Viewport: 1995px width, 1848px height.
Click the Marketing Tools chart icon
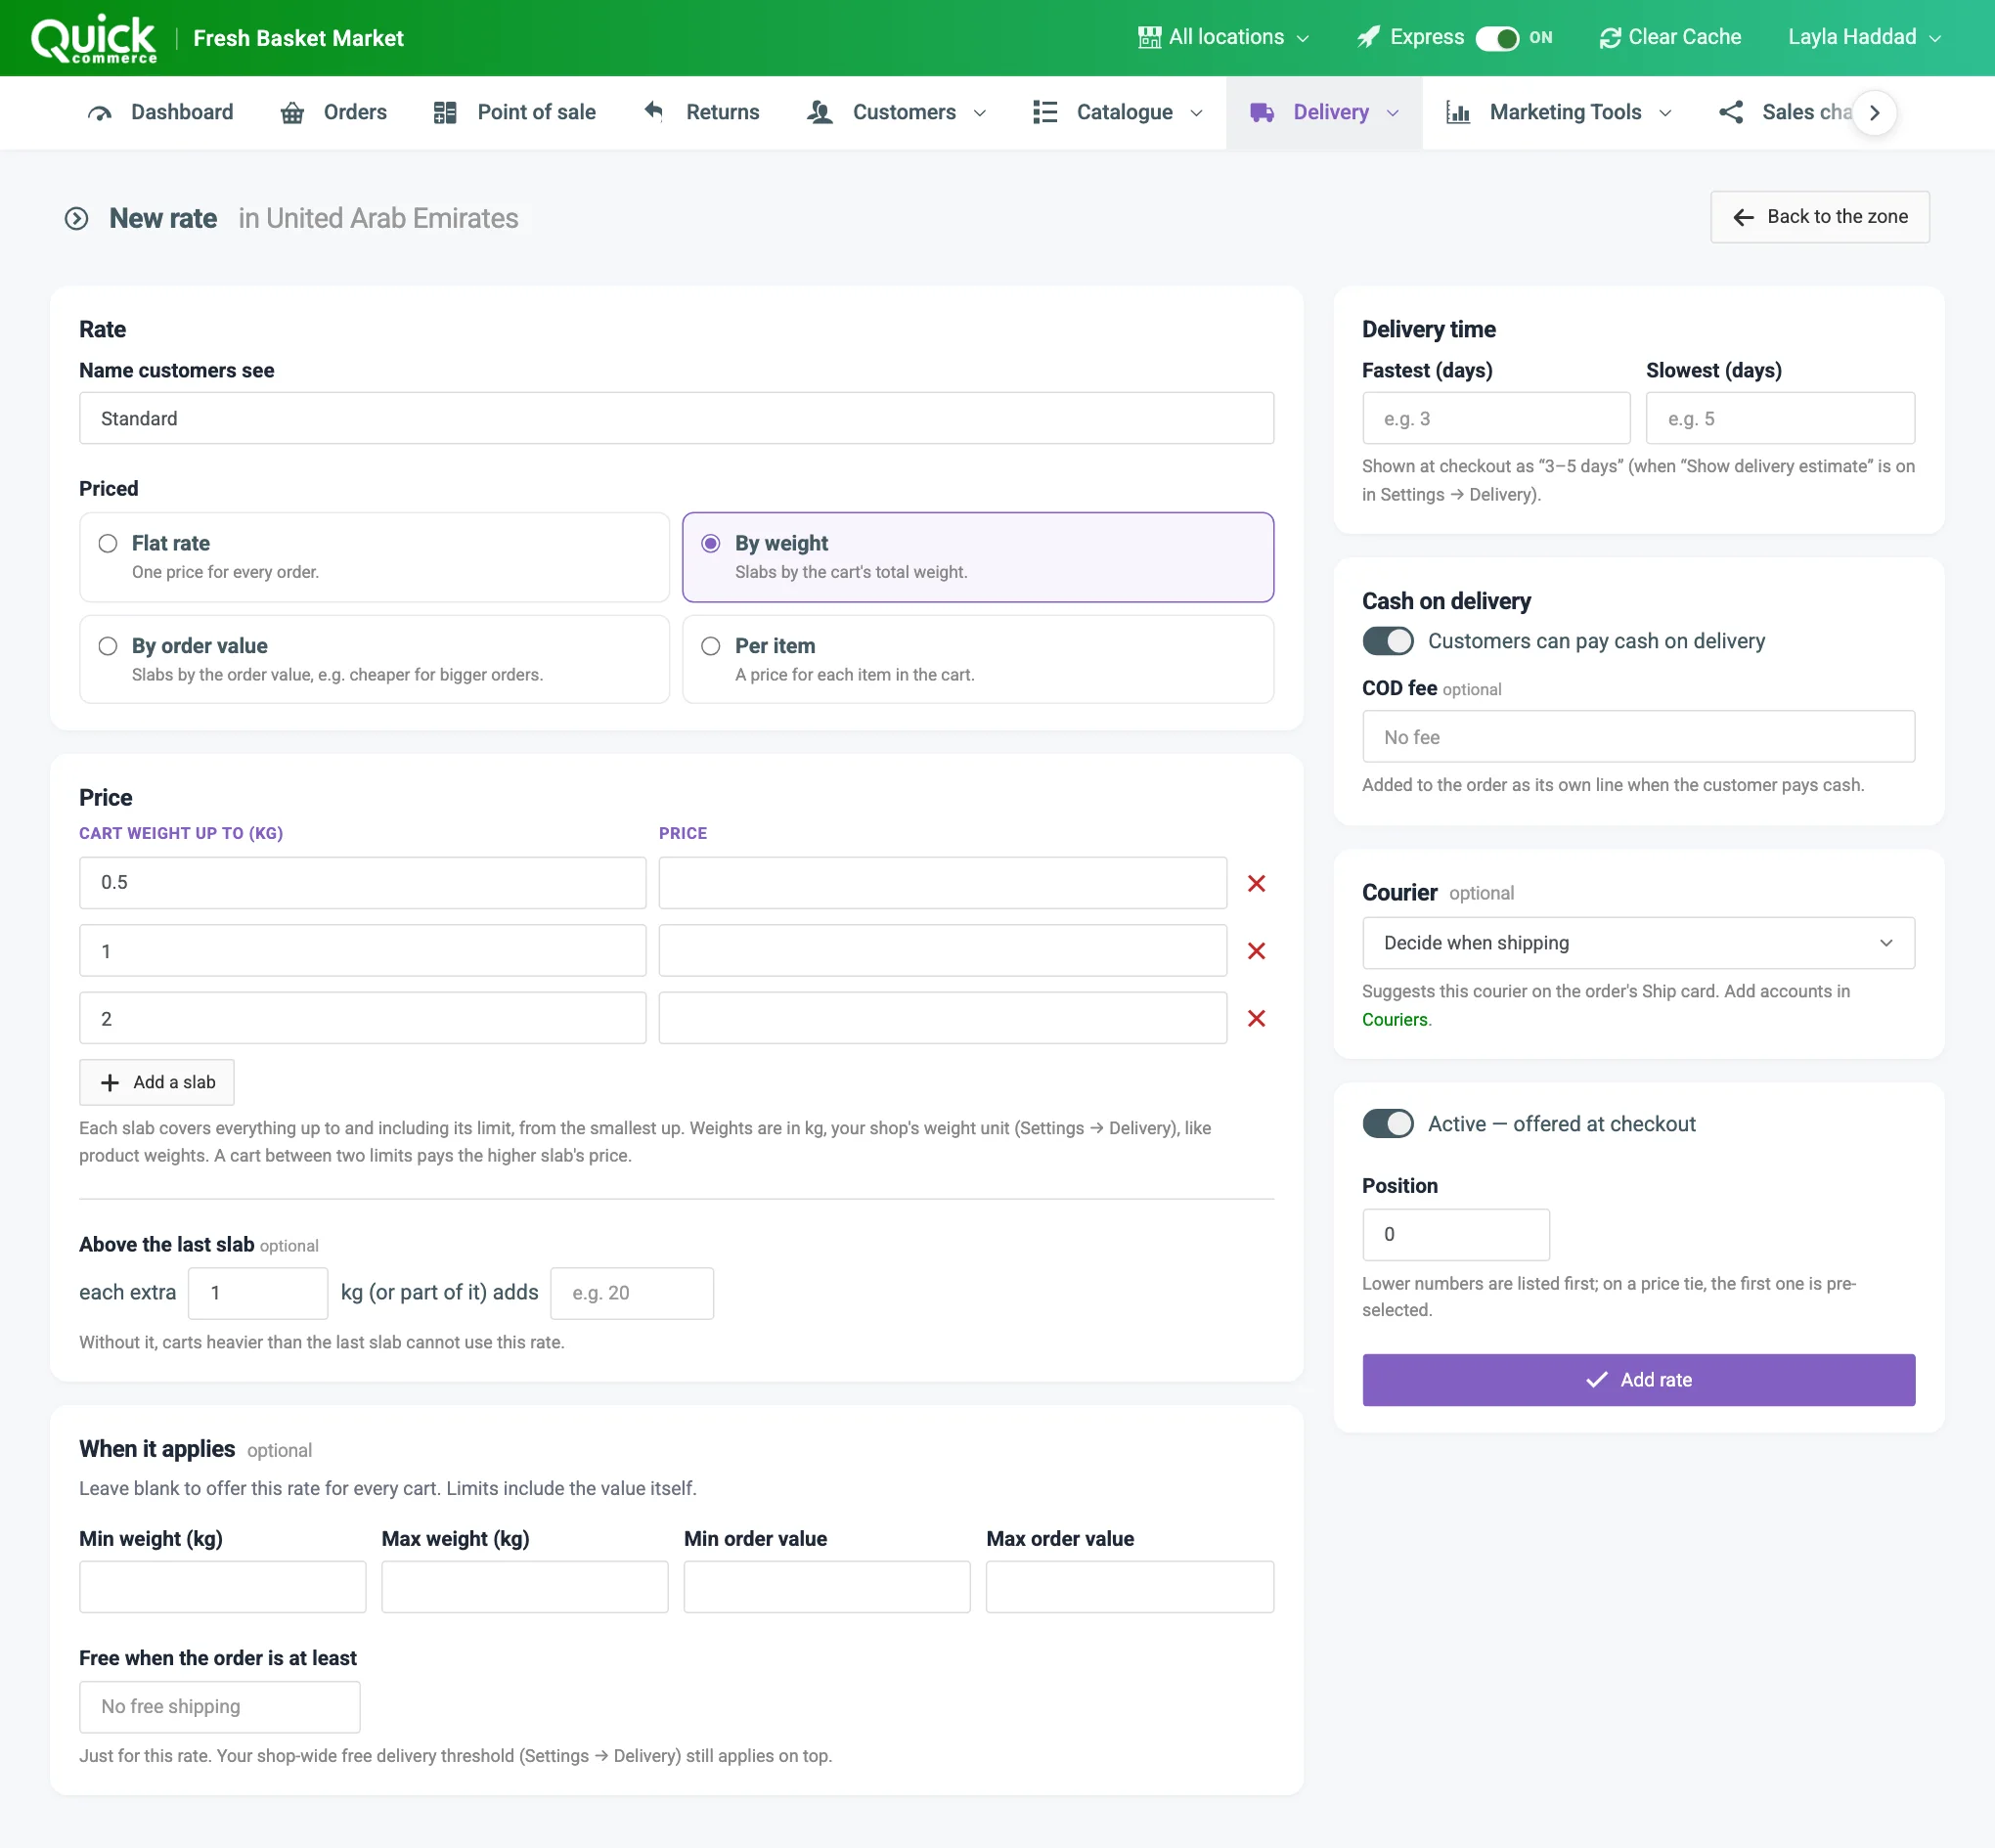1458,113
